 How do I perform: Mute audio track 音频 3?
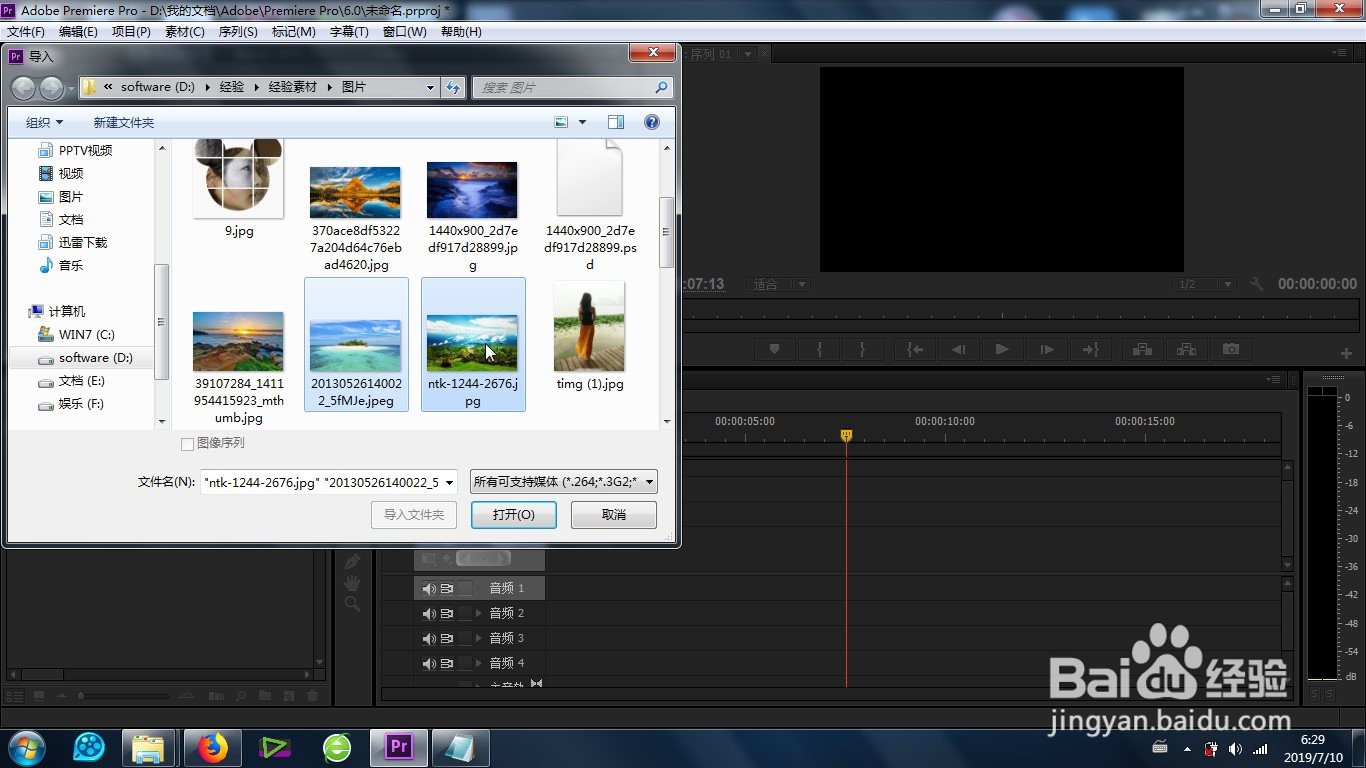(429, 638)
